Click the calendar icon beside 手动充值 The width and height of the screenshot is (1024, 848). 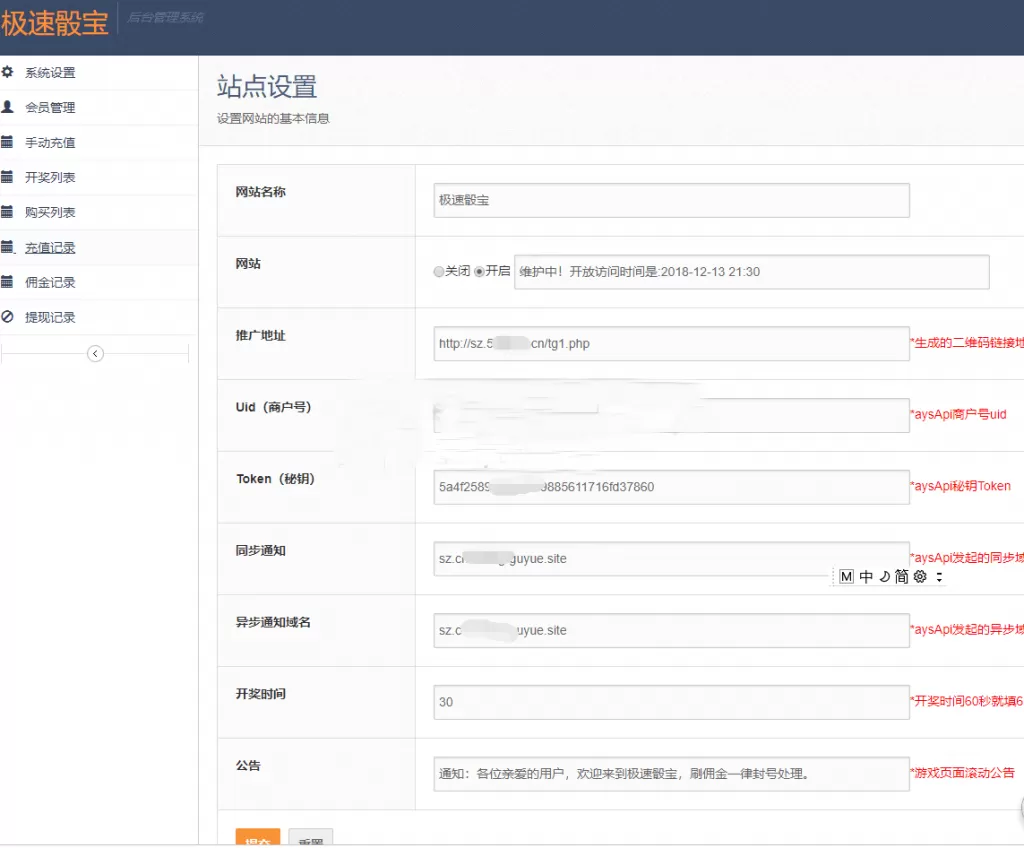tap(7, 142)
